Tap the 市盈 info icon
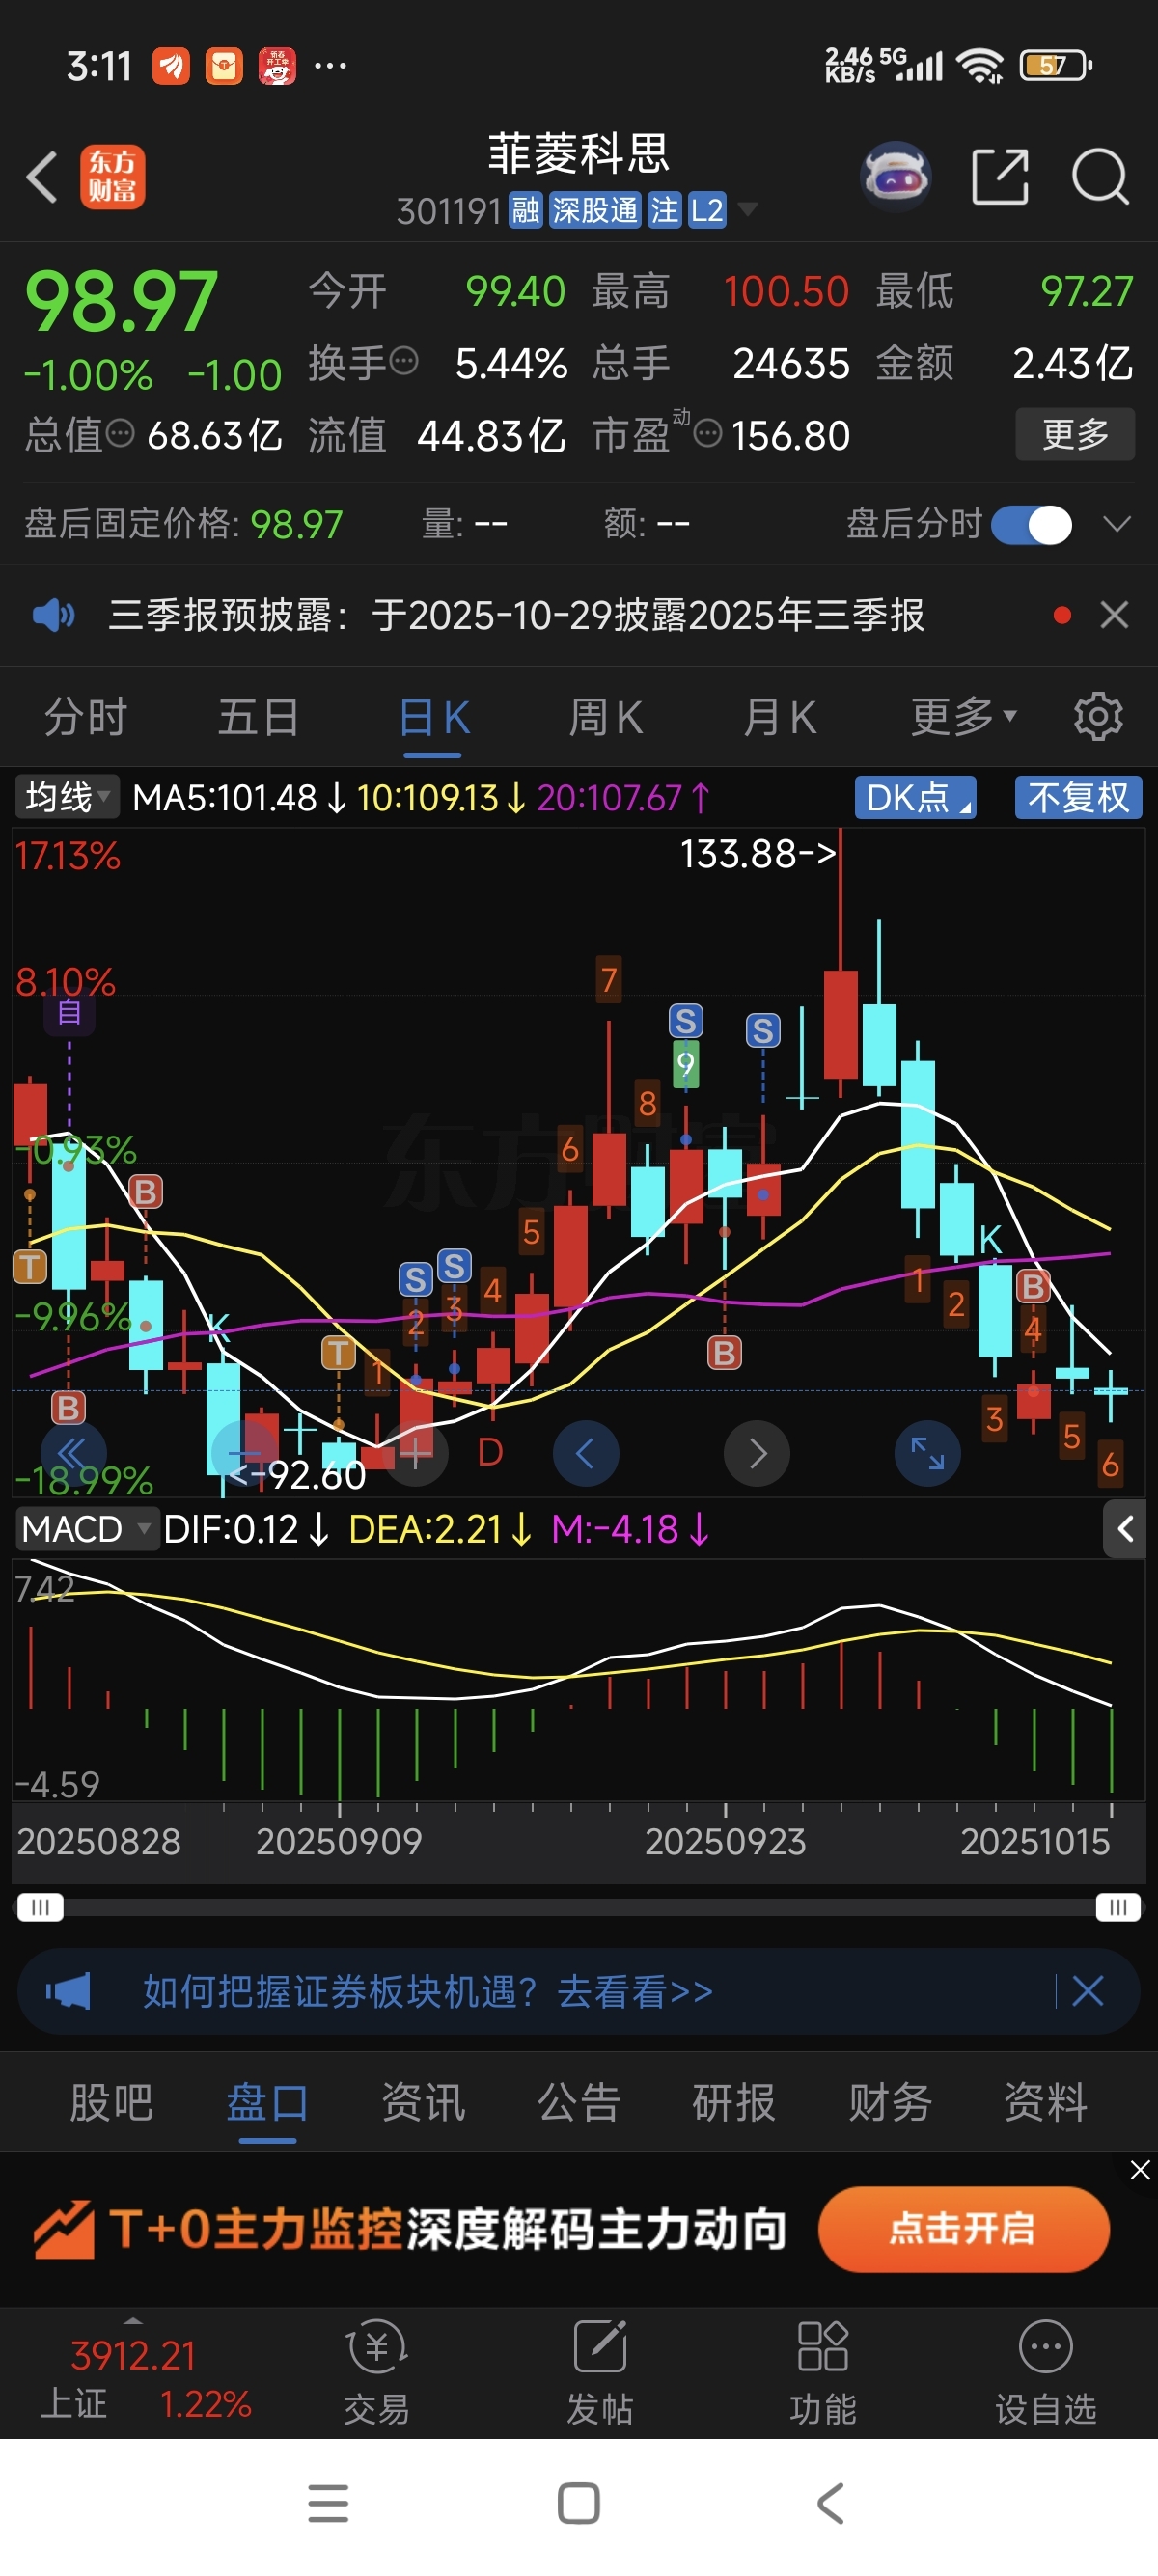Screen dimensions: 1158x2576 tap(707, 434)
